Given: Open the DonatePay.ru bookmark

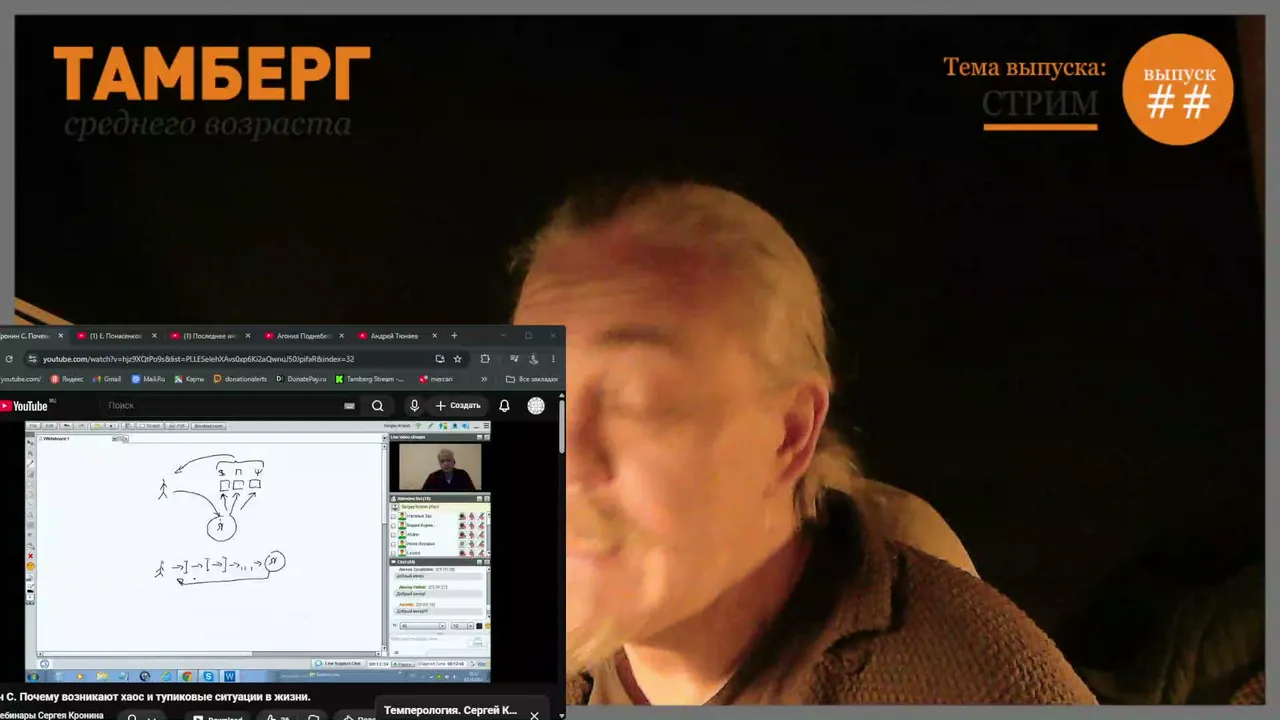Looking at the screenshot, I should [301, 379].
